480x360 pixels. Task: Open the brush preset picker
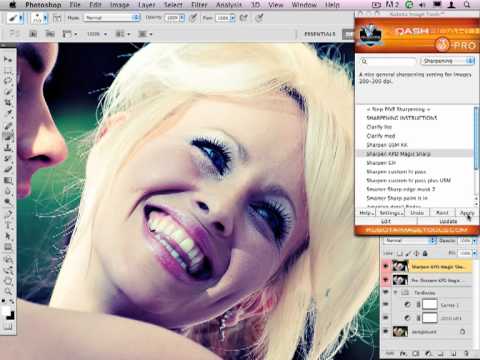coord(39,18)
